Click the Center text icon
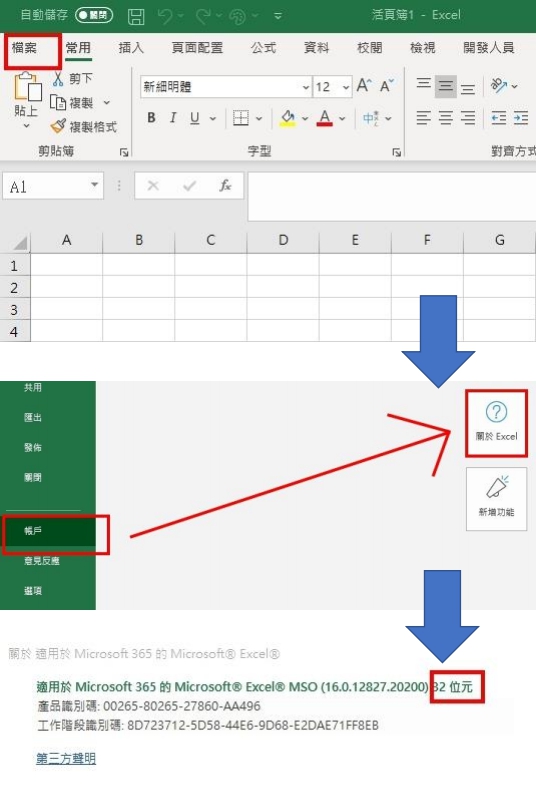Screen dimensions: 536x792 pos(446,118)
